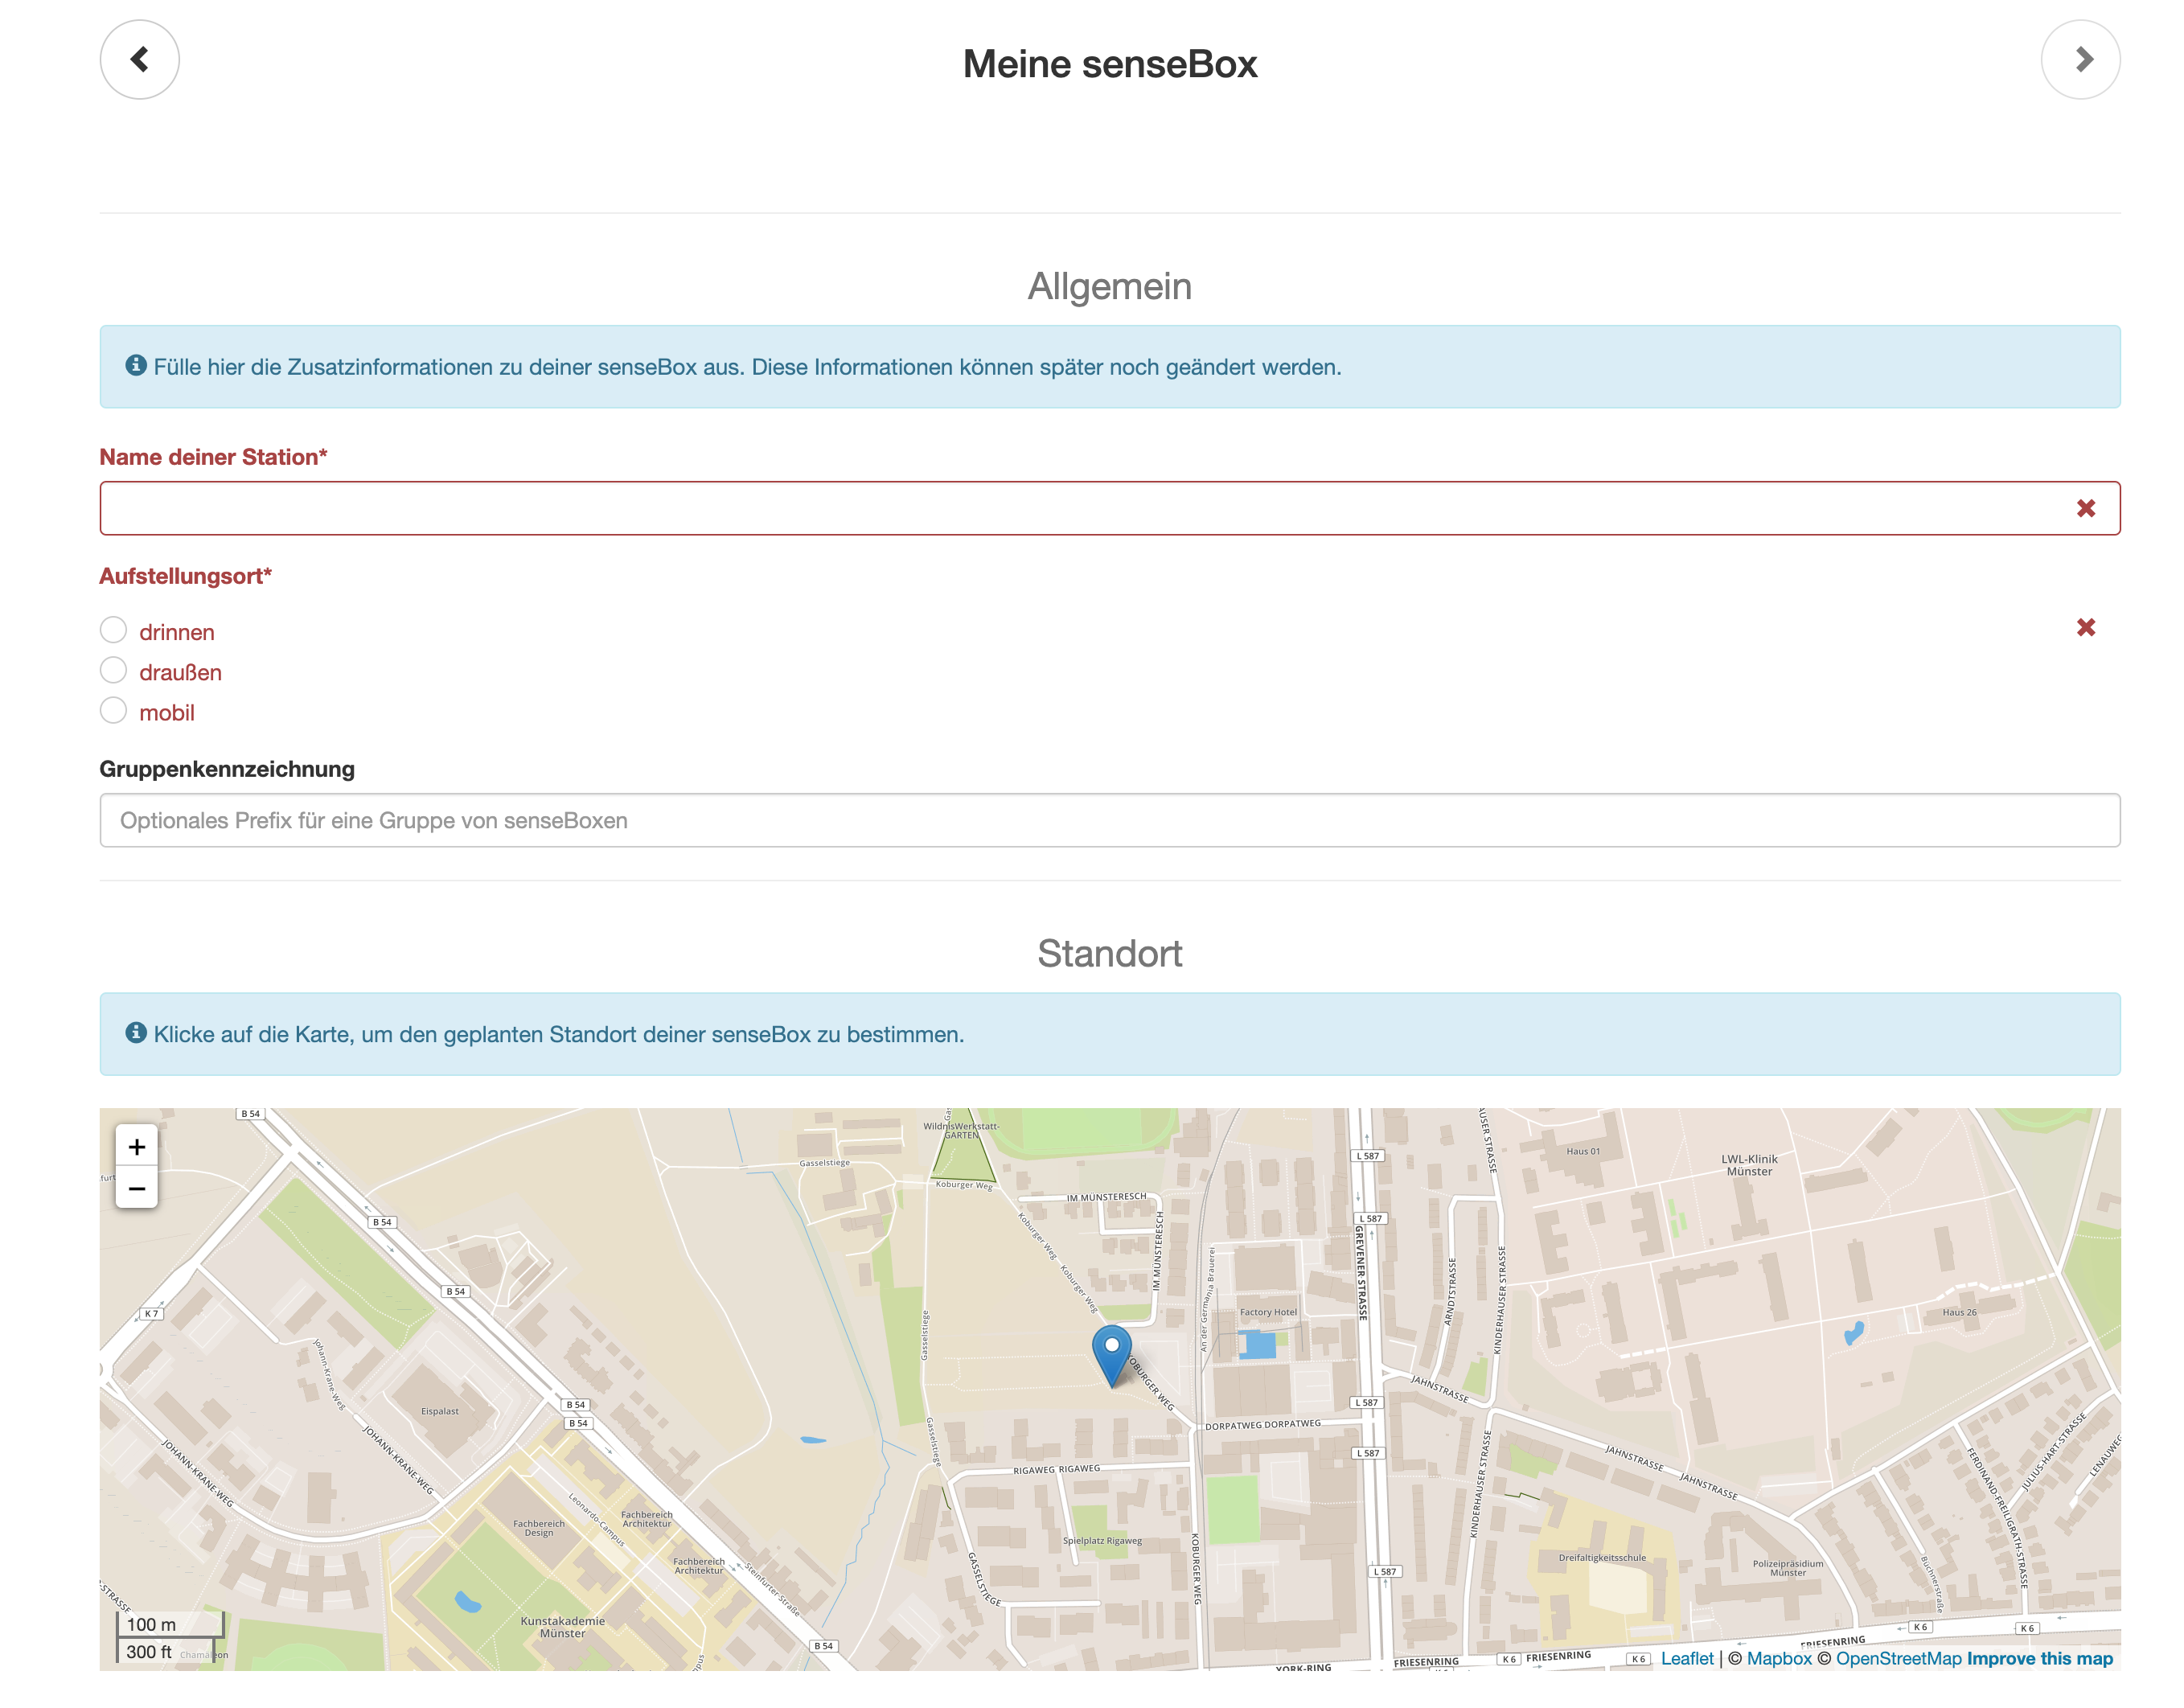This screenshot has height=1708, width=2184.
Task: Select the draußen radio option
Action: click(114, 670)
